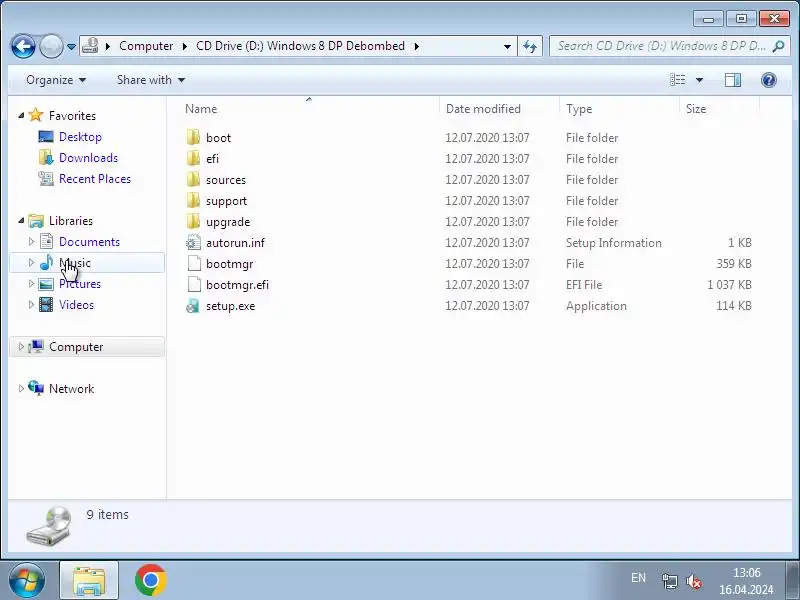Select the bootmgr file icon

pyautogui.click(x=194, y=263)
